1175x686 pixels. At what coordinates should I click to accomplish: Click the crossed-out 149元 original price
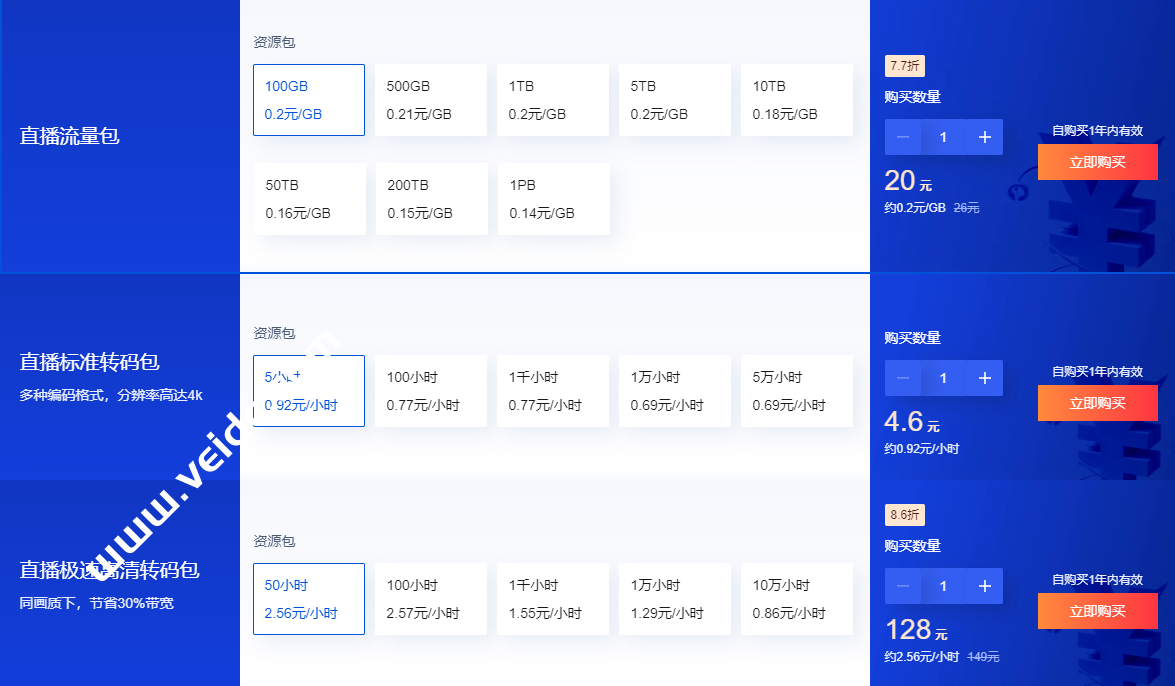click(x=983, y=657)
